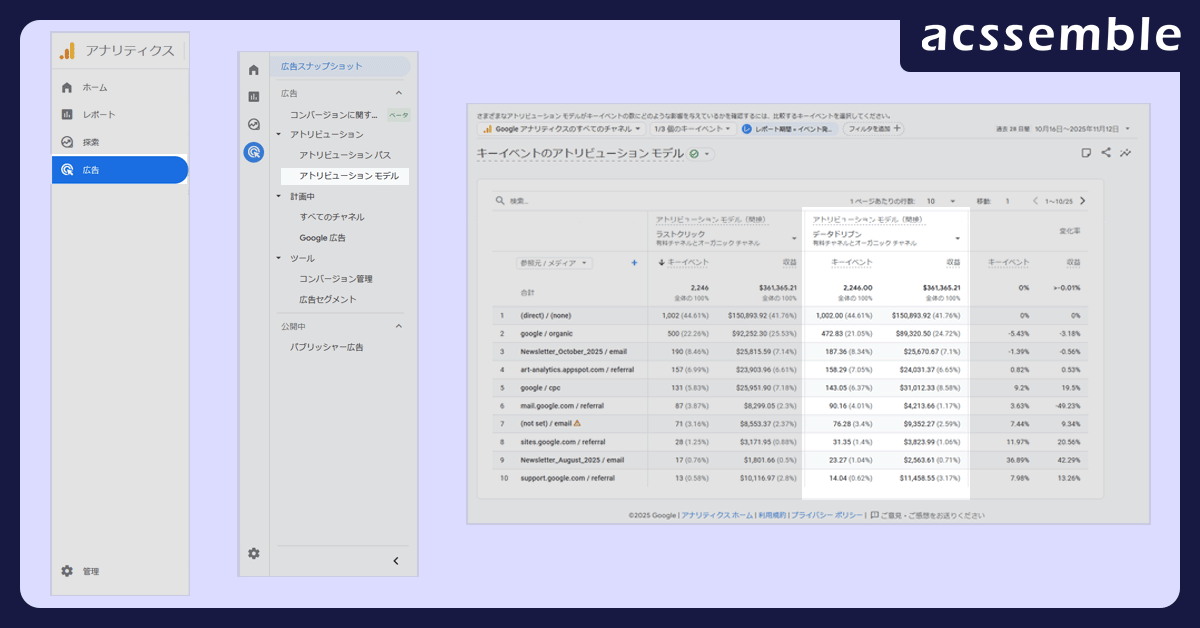
Task: Select アトリビューション パス in the menu
Action: (344, 155)
